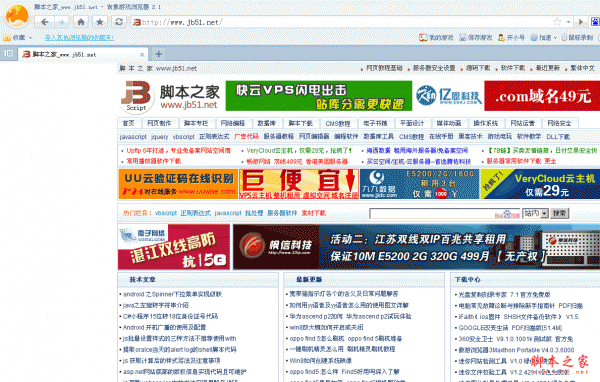Screen dimensions: 600x382
Task: Click the jquery sub-navigation link
Action: [160, 137]
